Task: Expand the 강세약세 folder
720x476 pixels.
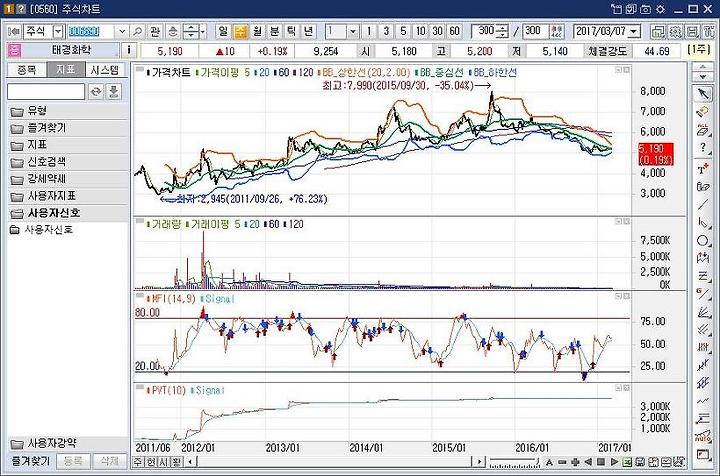Action: pyautogui.click(x=67, y=179)
